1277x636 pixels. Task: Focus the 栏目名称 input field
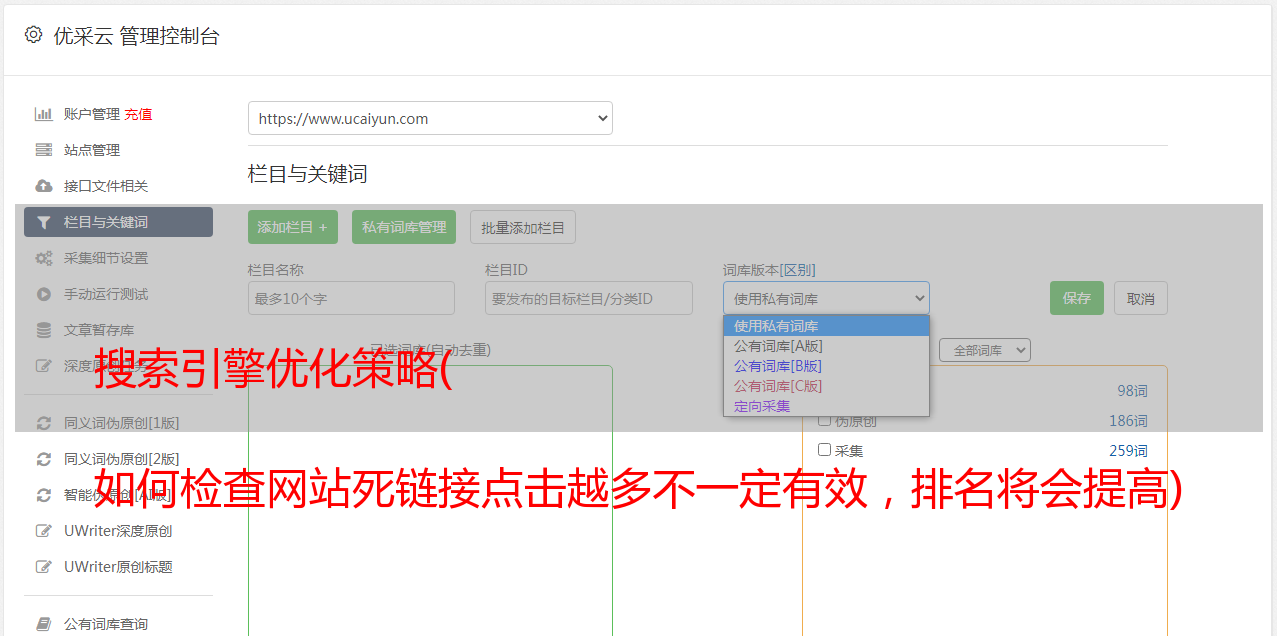351,298
